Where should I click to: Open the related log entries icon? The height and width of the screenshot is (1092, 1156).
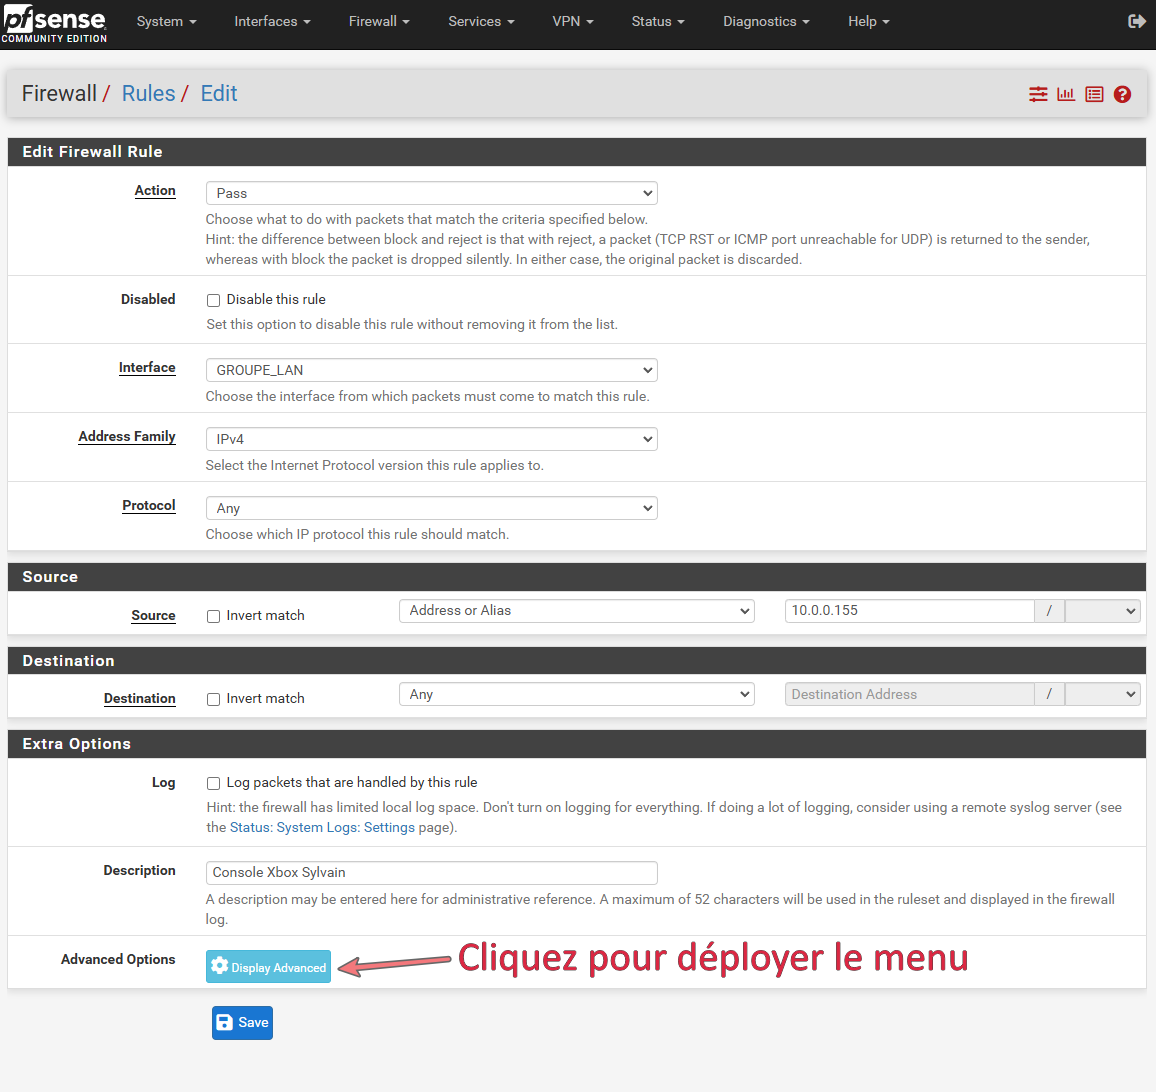pos(1094,94)
